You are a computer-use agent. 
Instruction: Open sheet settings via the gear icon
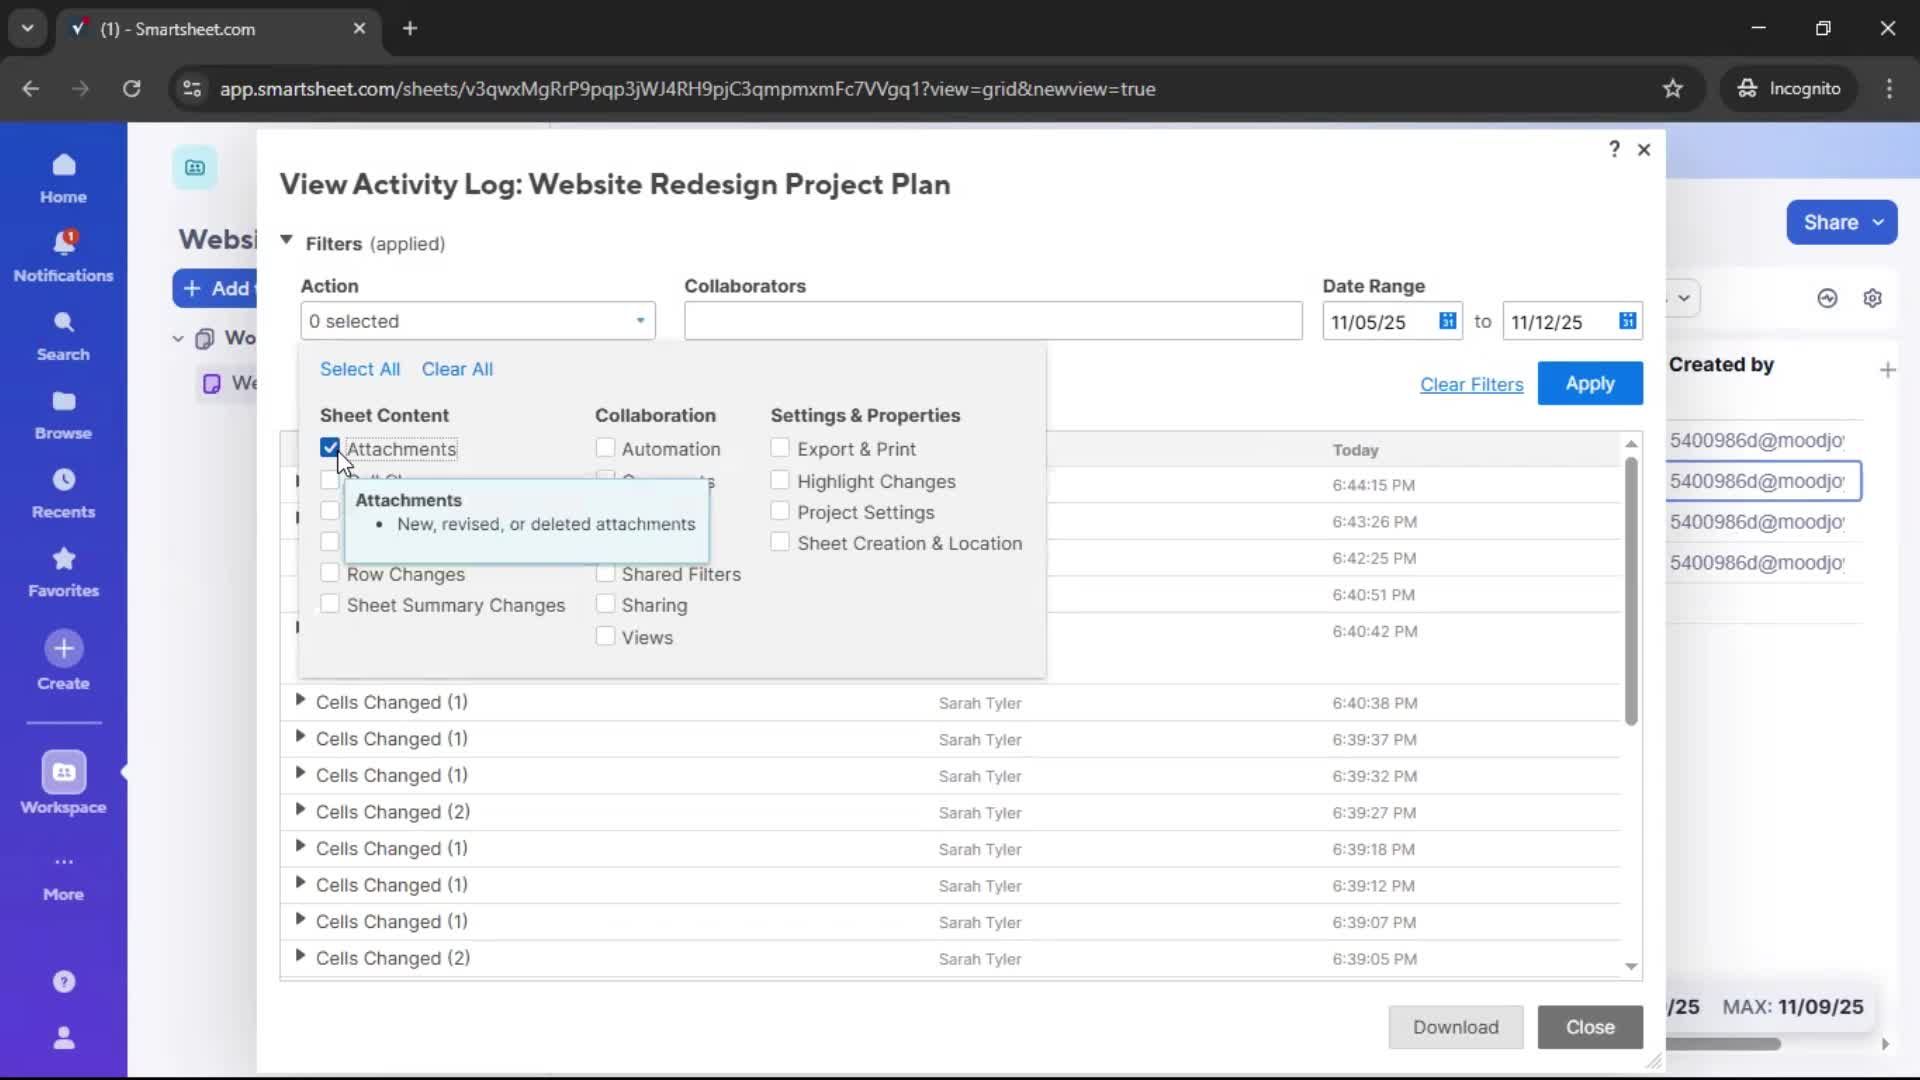pos(1873,298)
